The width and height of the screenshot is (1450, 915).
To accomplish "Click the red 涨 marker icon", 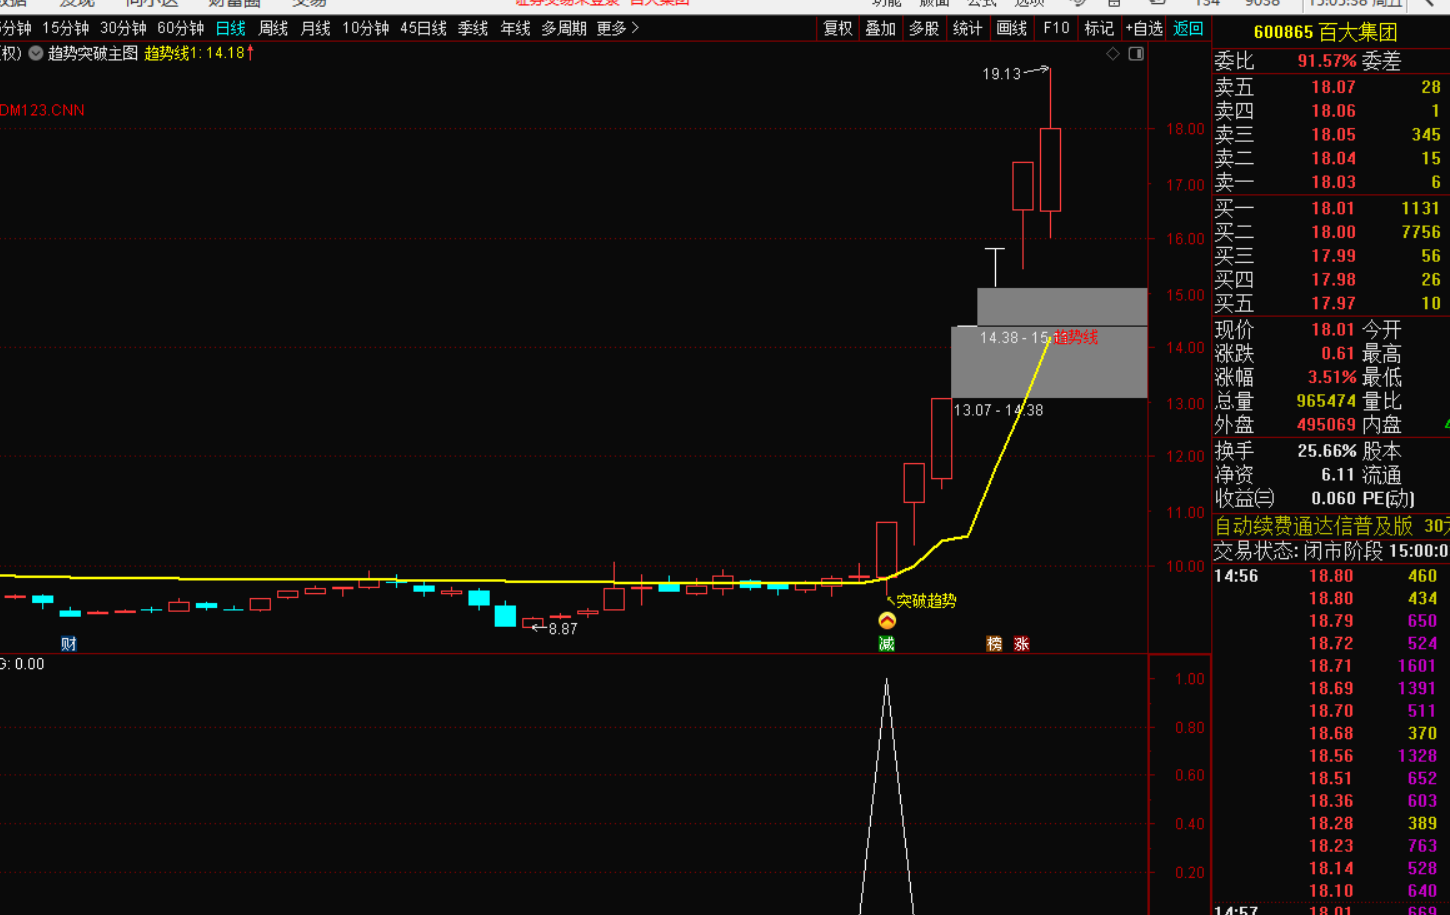I will point(1021,644).
